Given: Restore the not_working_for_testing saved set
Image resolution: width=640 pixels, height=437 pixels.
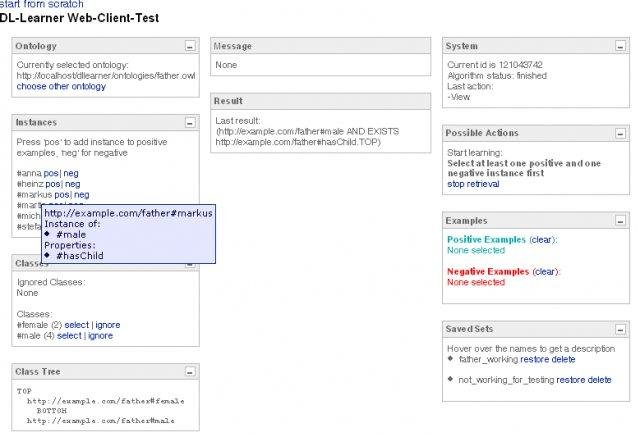Looking at the screenshot, I should pos(570,380).
